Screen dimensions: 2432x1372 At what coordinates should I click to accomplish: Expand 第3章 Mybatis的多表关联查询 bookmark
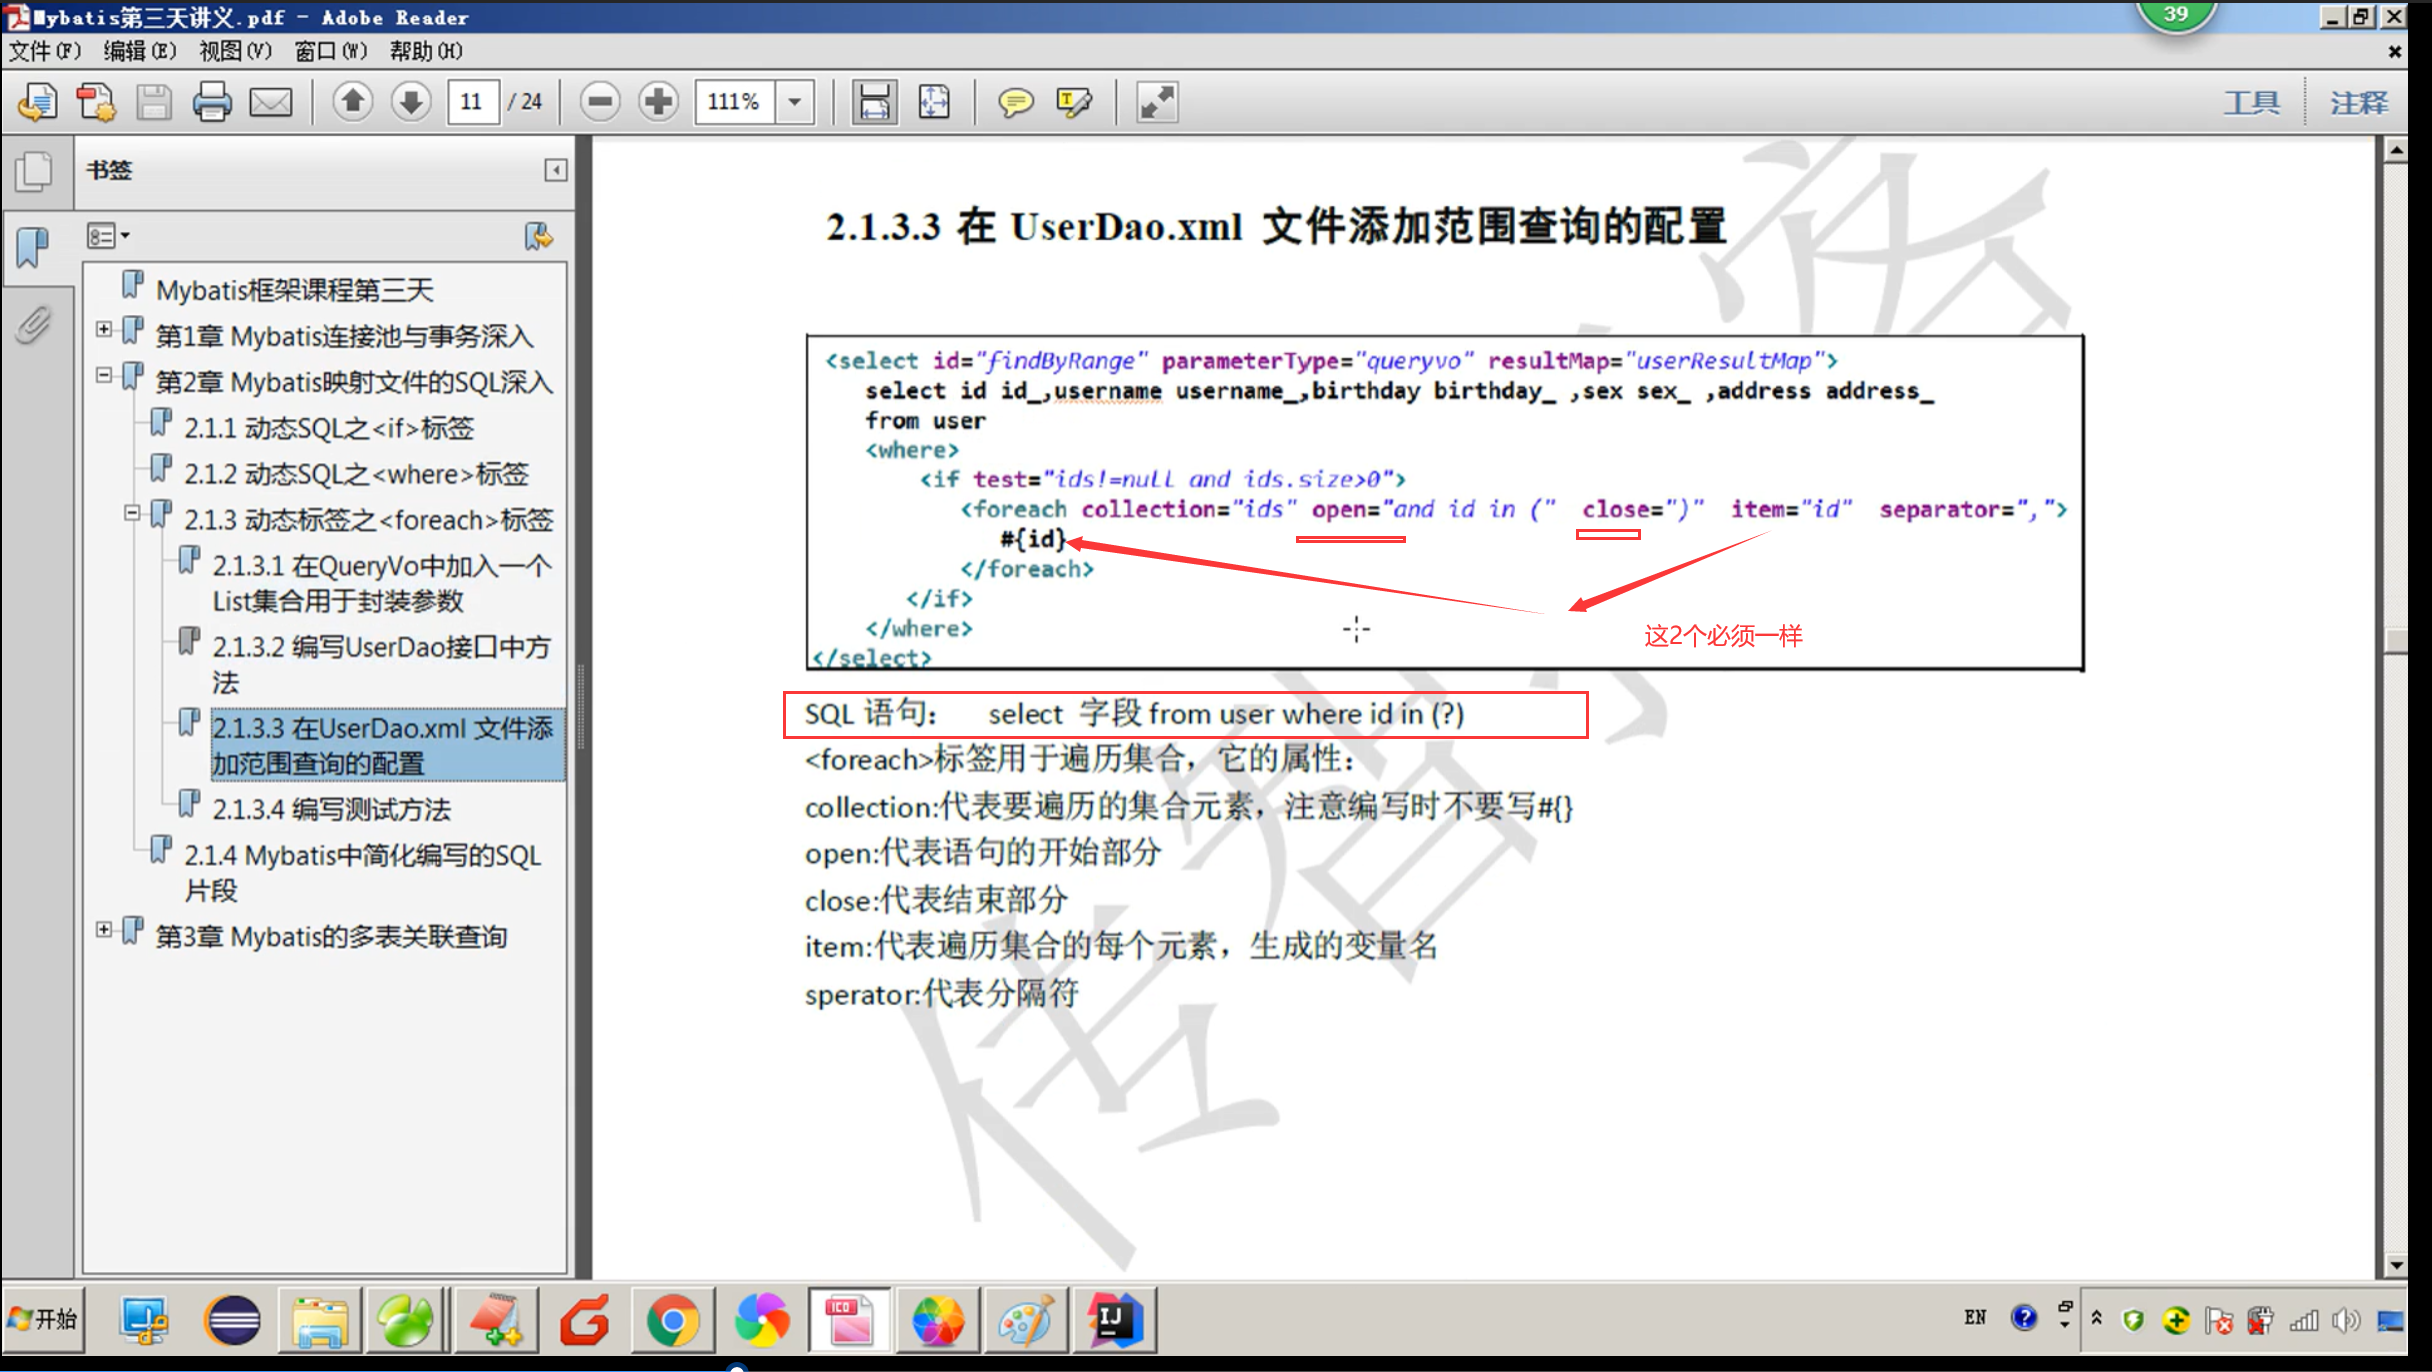(104, 930)
